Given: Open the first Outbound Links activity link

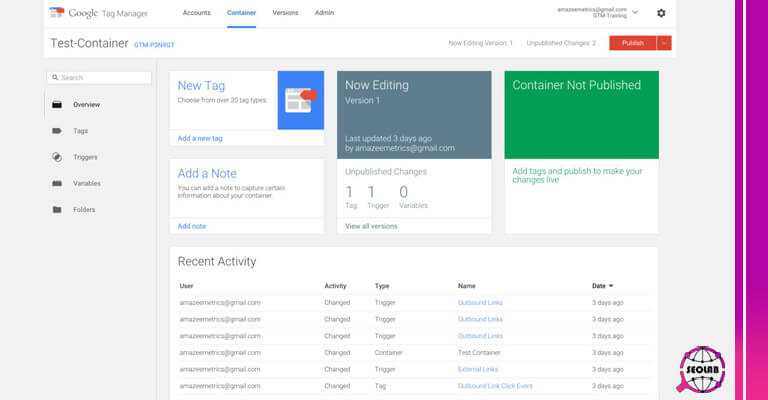Looking at the screenshot, I should coord(480,303).
